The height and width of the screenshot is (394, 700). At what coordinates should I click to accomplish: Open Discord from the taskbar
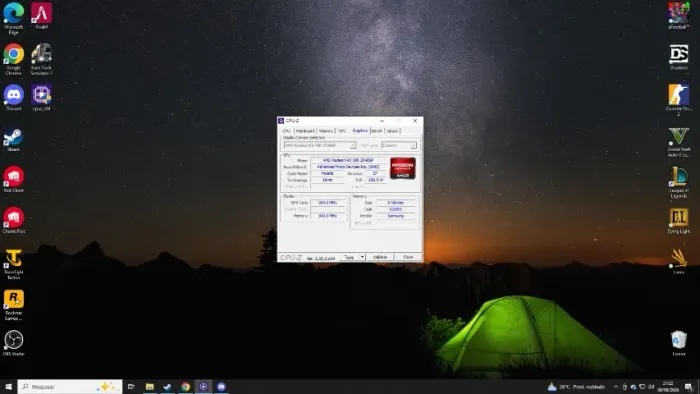pyautogui.click(x=221, y=386)
